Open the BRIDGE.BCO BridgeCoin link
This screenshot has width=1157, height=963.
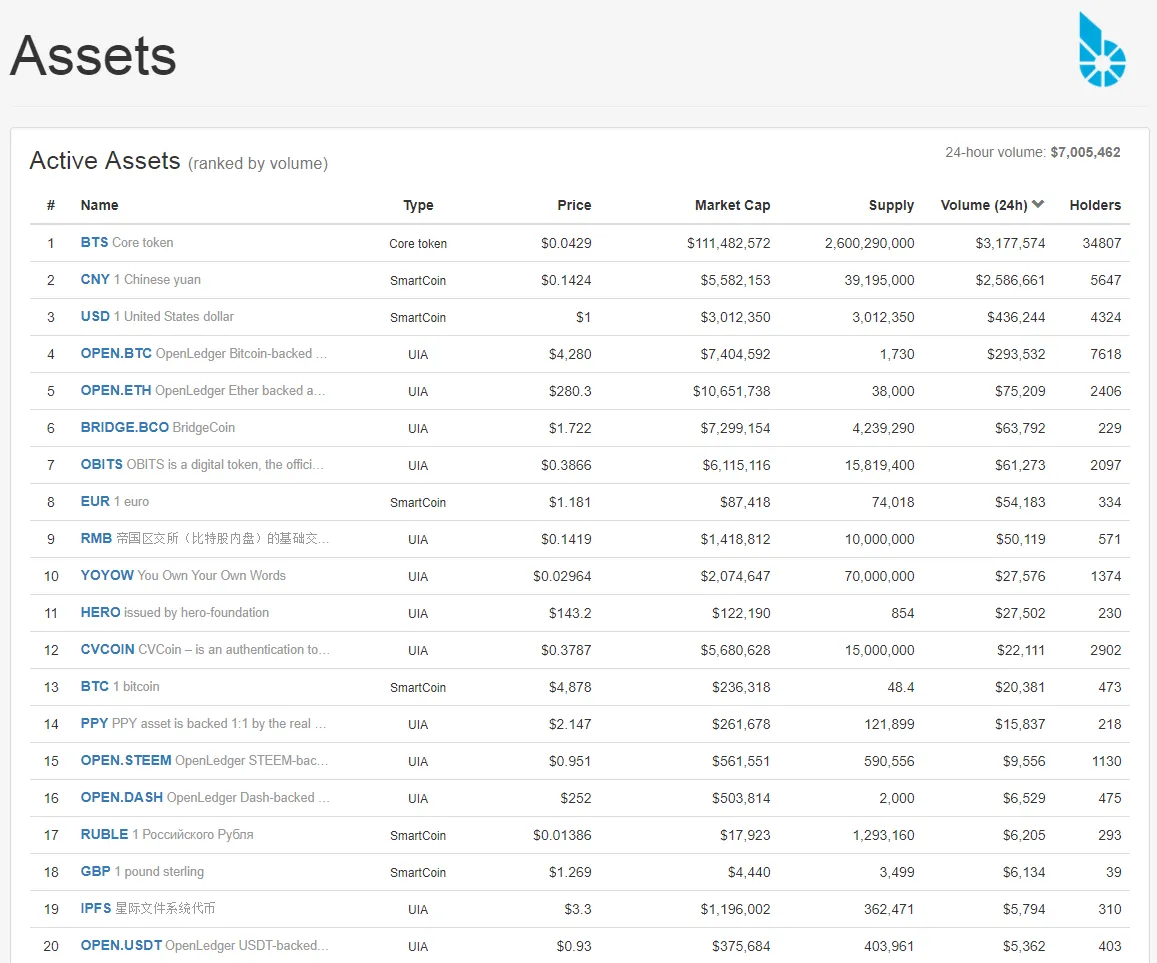[125, 427]
